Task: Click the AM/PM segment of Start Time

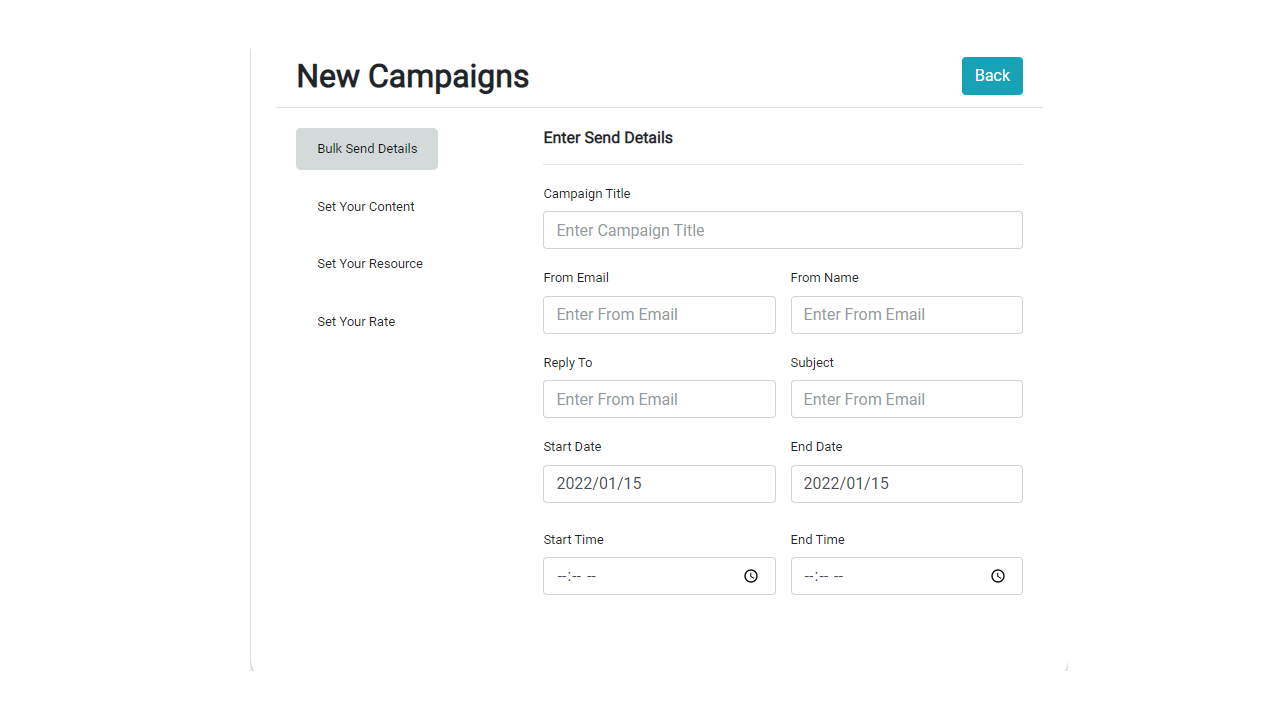Action: point(591,576)
